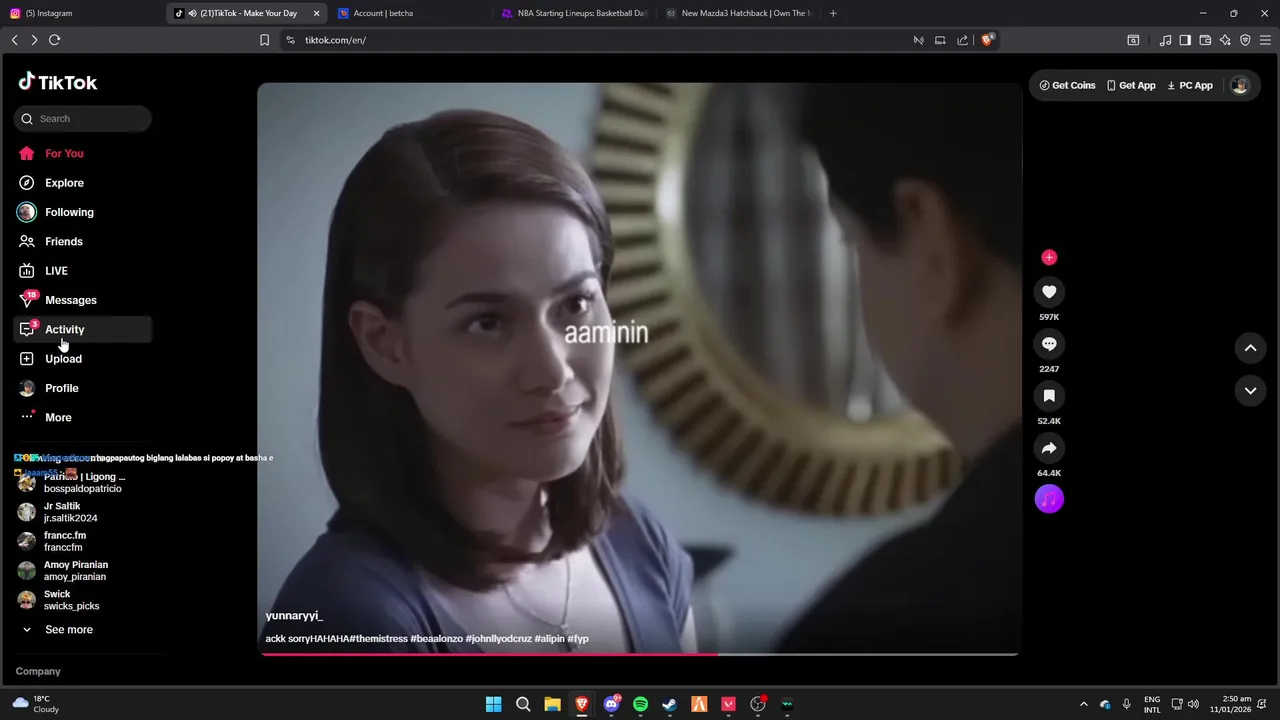Reload the page

[54, 40]
